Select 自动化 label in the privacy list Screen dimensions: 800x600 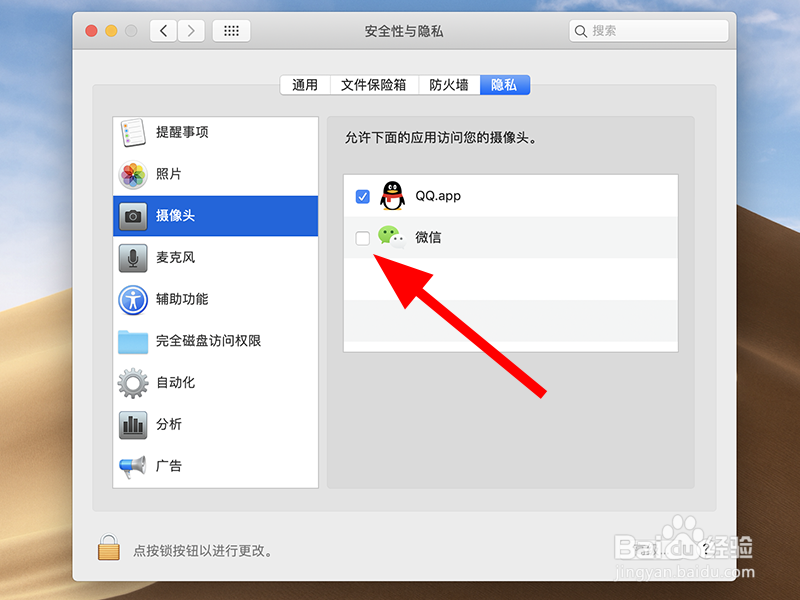point(176,382)
